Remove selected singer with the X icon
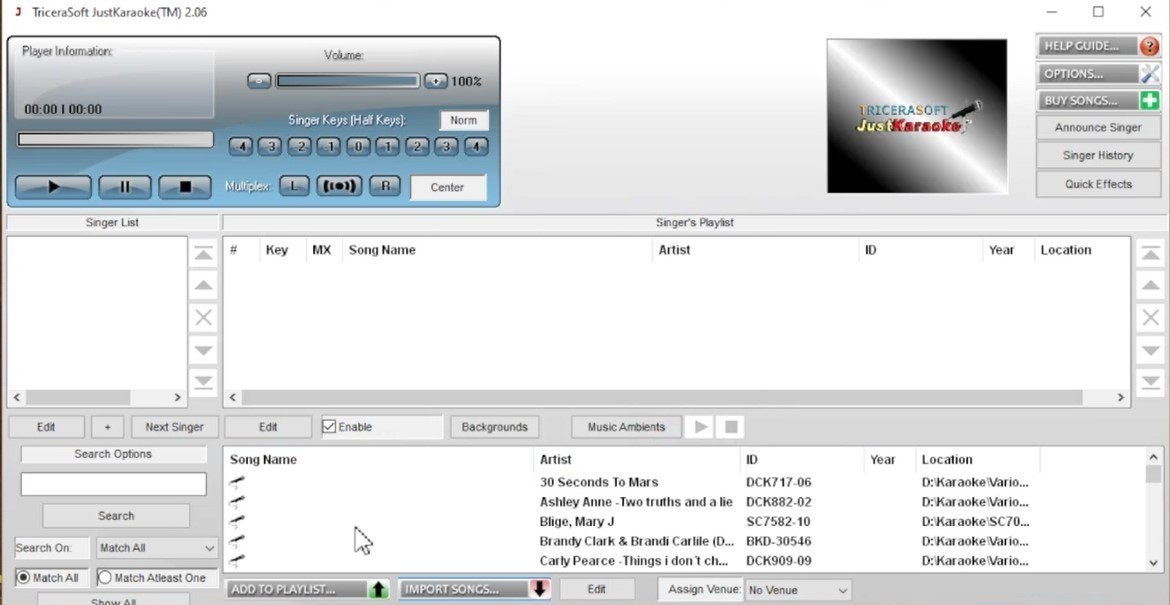 pyautogui.click(x=203, y=319)
